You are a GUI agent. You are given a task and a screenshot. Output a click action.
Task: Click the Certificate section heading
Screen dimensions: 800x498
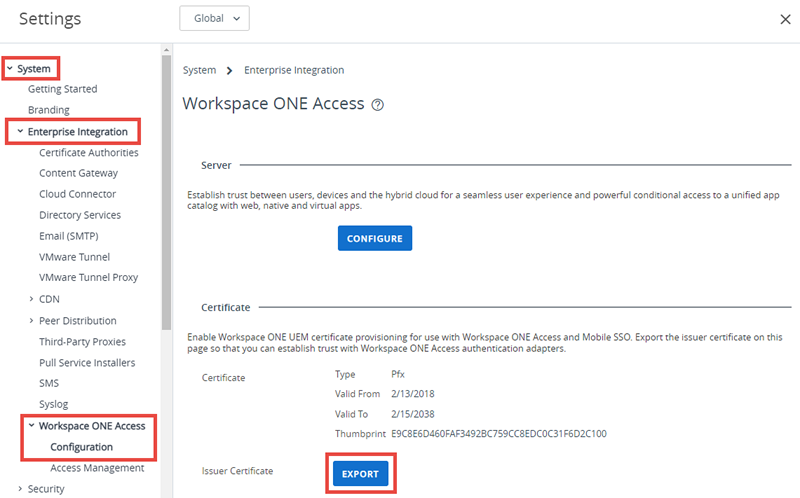coord(226,308)
